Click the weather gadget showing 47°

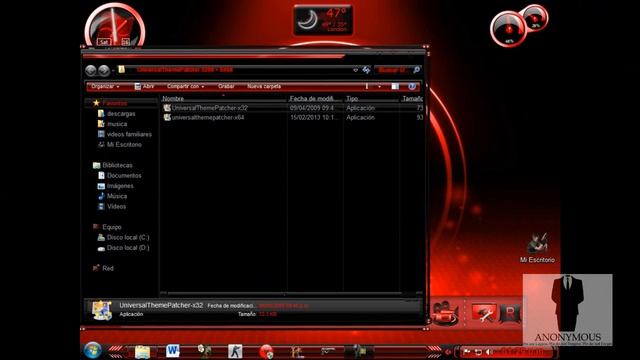coord(323,20)
